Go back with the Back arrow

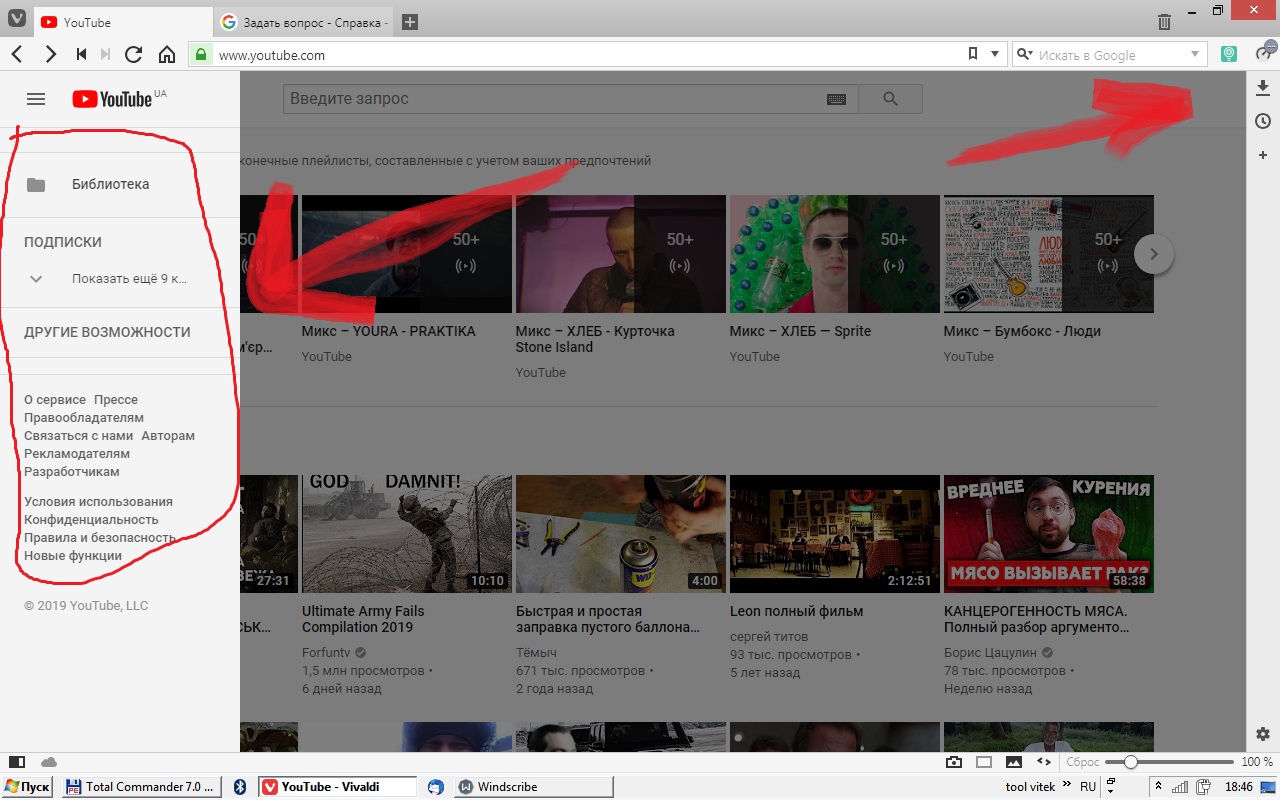(x=17, y=55)
